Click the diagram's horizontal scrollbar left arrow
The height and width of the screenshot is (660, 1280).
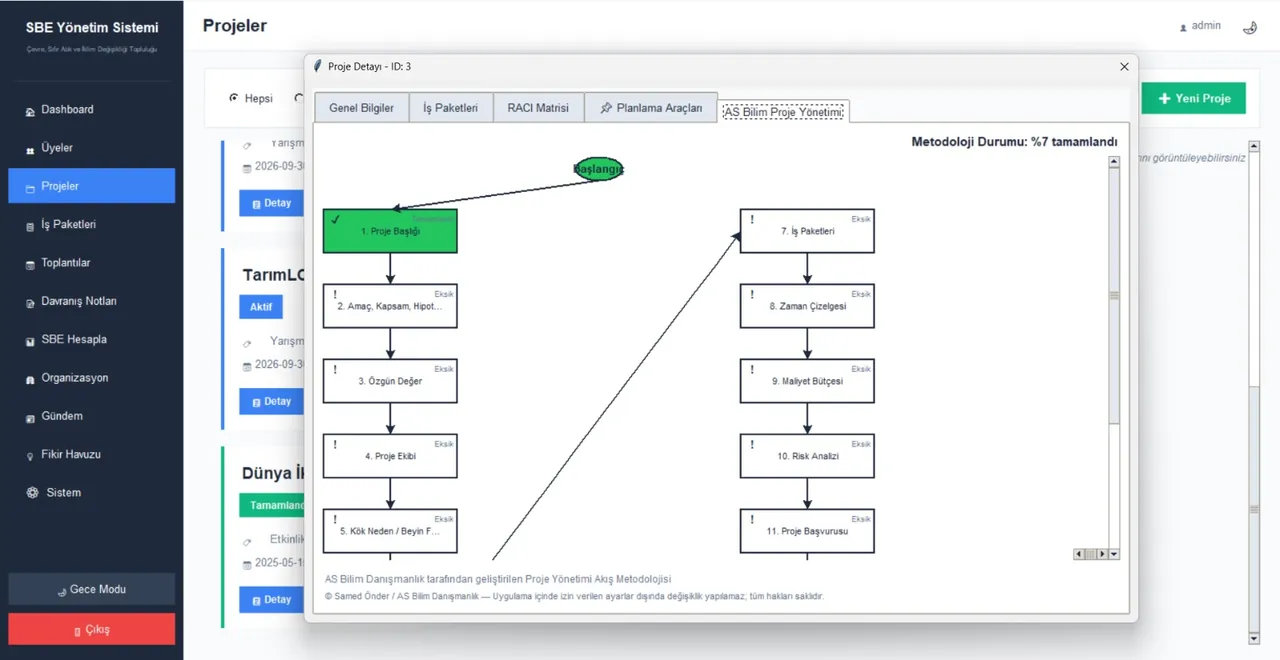pos(1079,554)
